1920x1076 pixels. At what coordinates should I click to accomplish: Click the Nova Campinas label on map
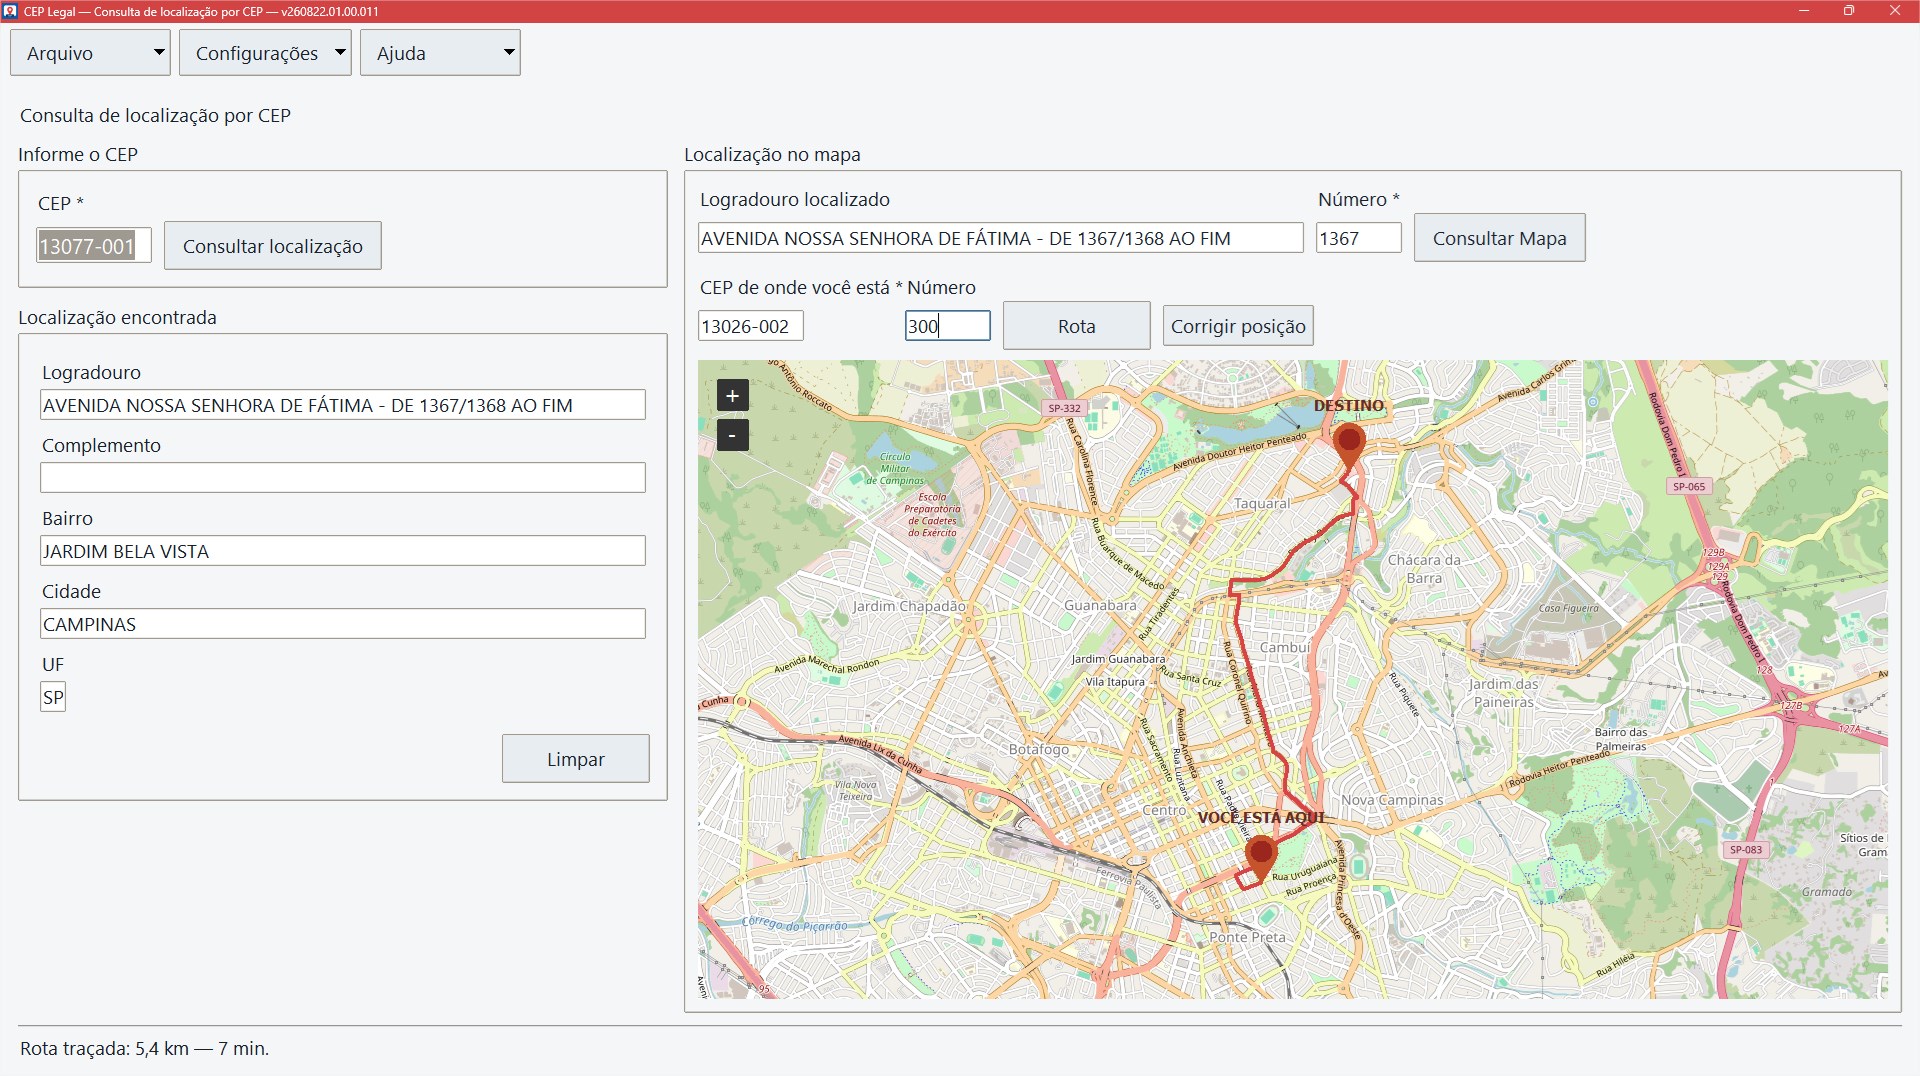point(1392,800)
